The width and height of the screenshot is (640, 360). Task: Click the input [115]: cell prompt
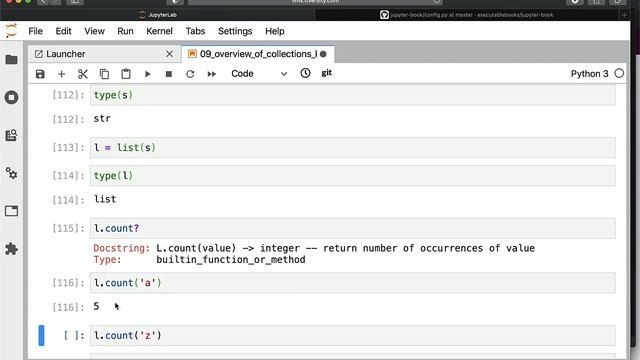coord(68,228)
